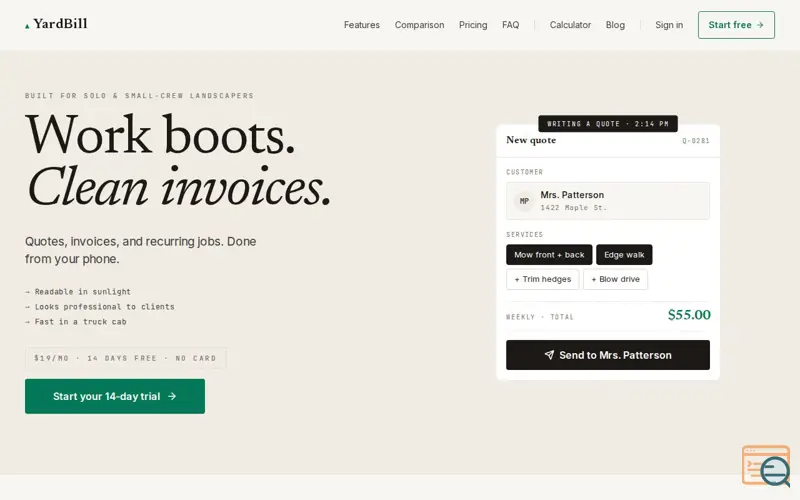Click the '$19/MO · 14 DAYS FREE · NO CARD' badge
Screen dimensions: 800x500
[126, 358]
